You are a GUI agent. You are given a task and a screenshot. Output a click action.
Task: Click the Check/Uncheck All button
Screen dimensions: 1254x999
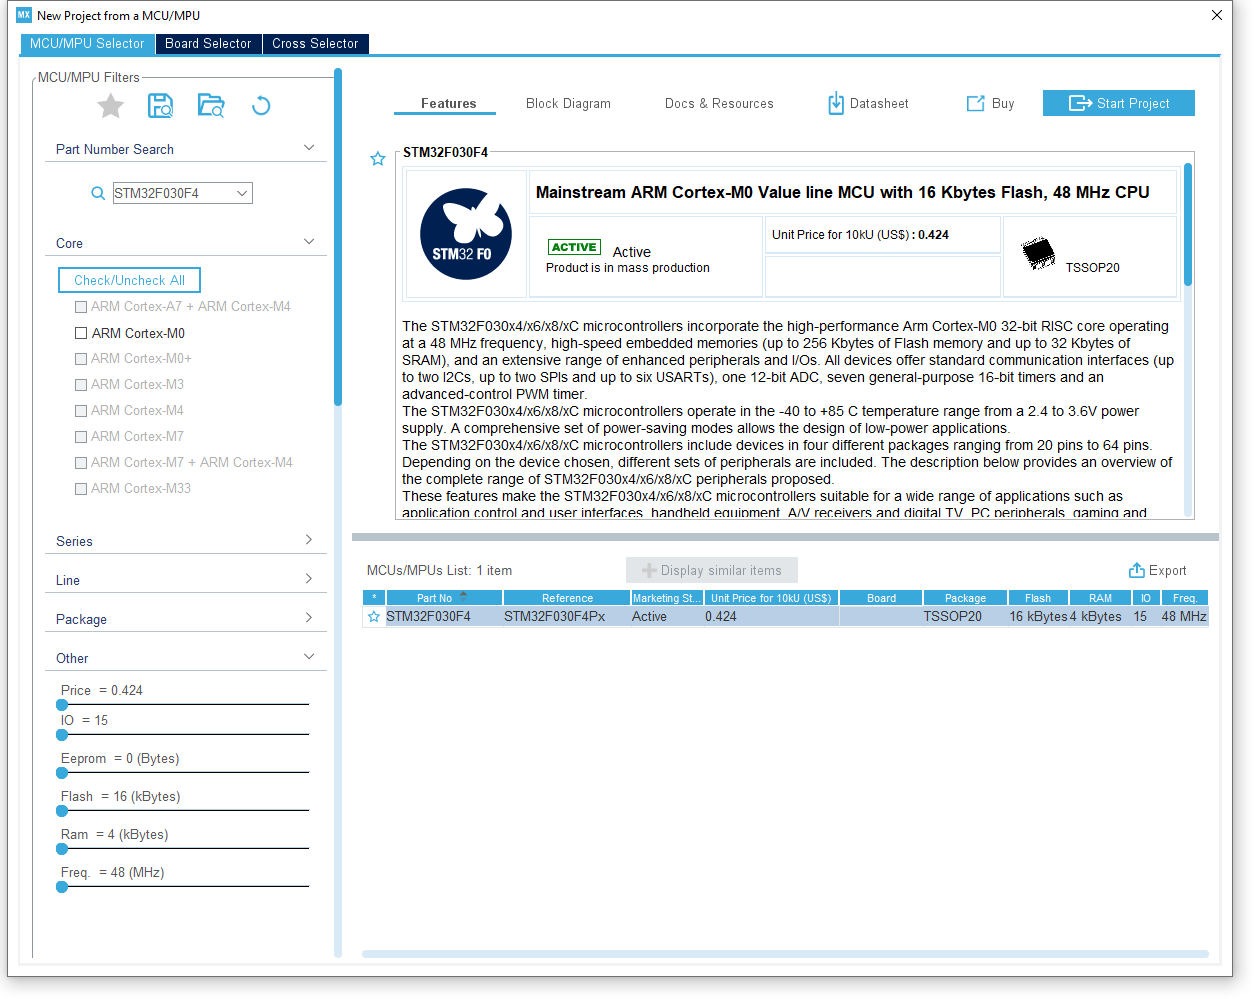[129, 280]
